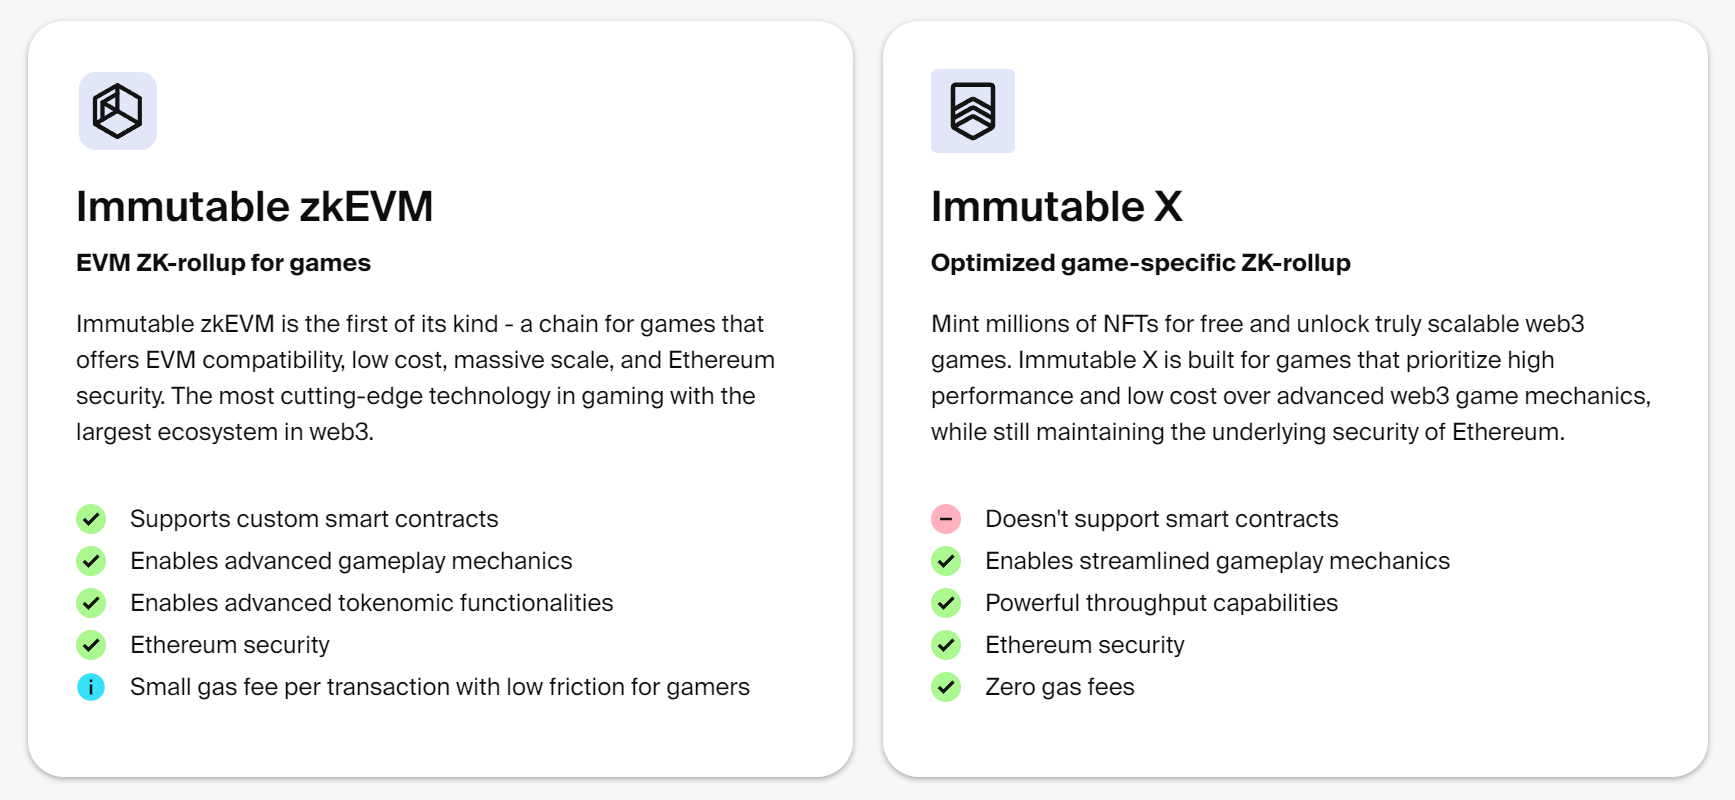Select the EVM ZK-rollup for games subtitle

(x=223, y=263)
